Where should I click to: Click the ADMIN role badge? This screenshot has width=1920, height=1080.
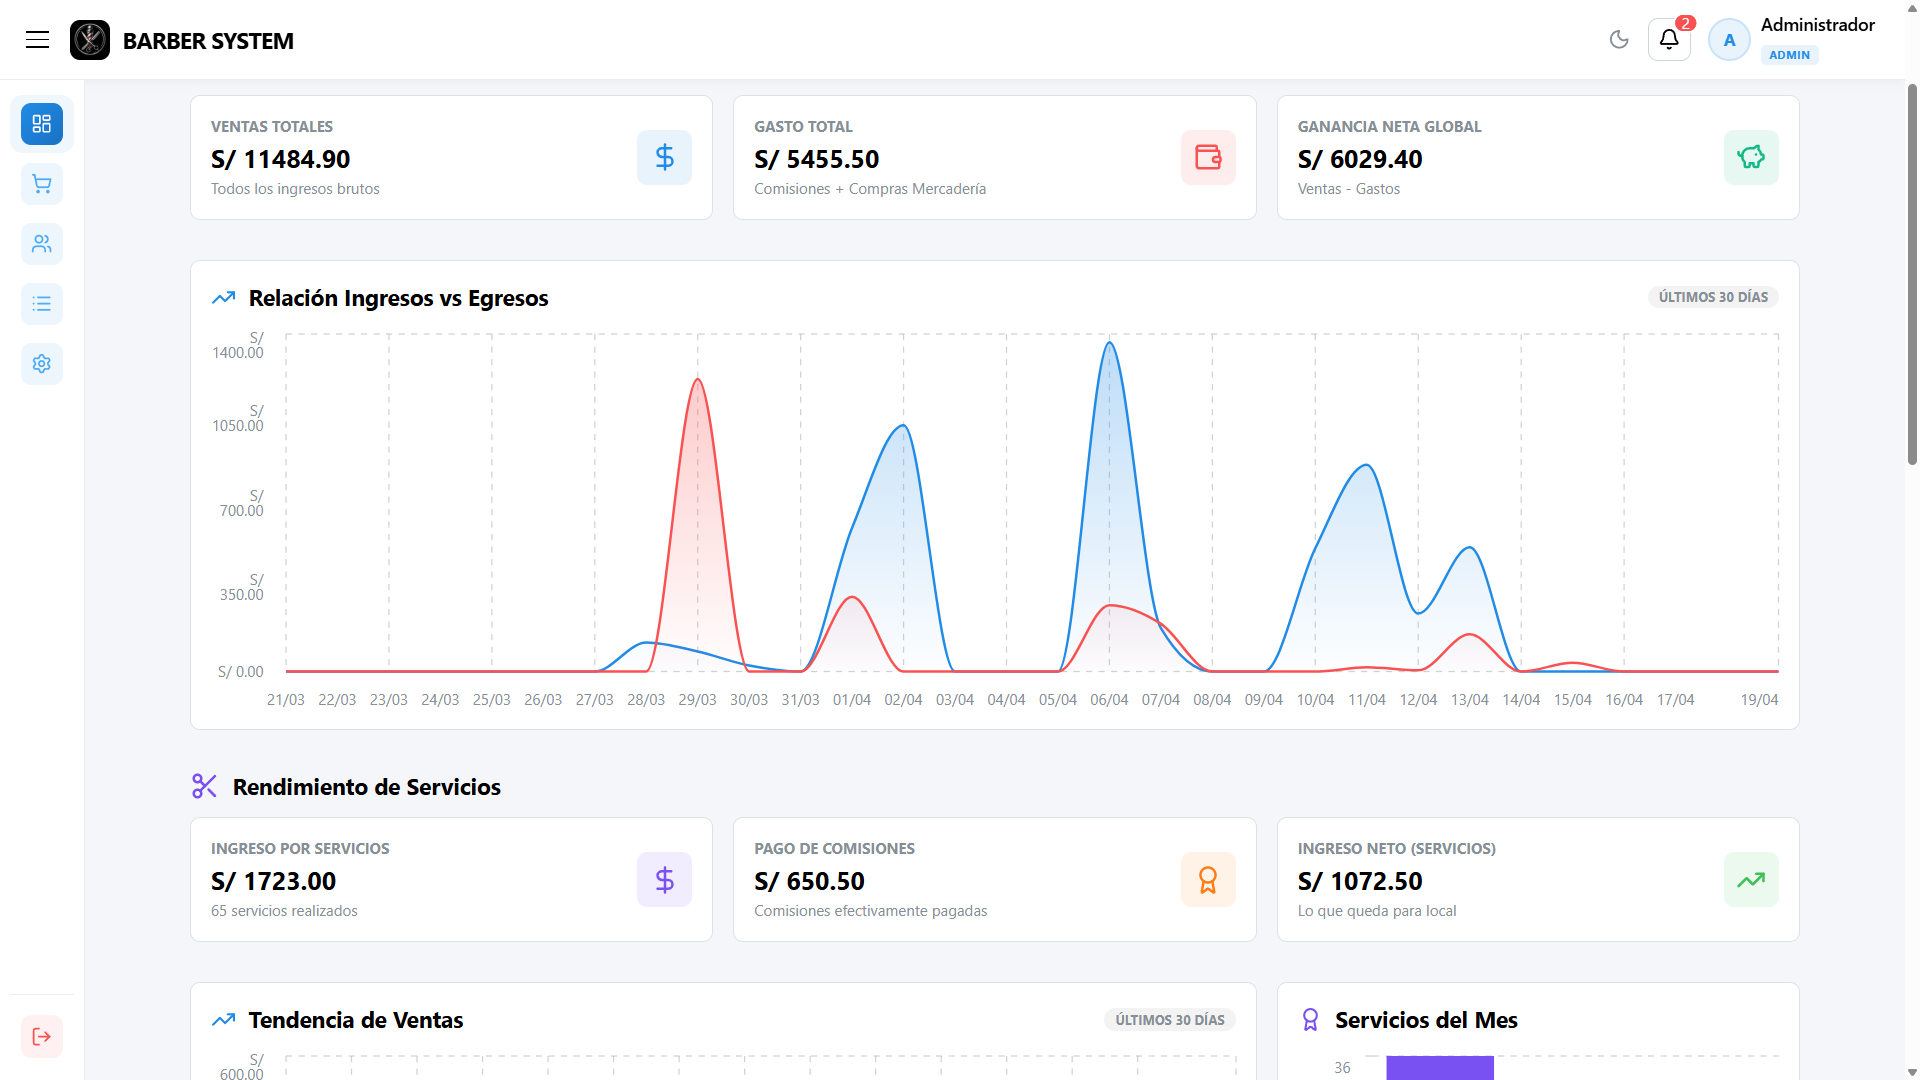point(1789,55)
